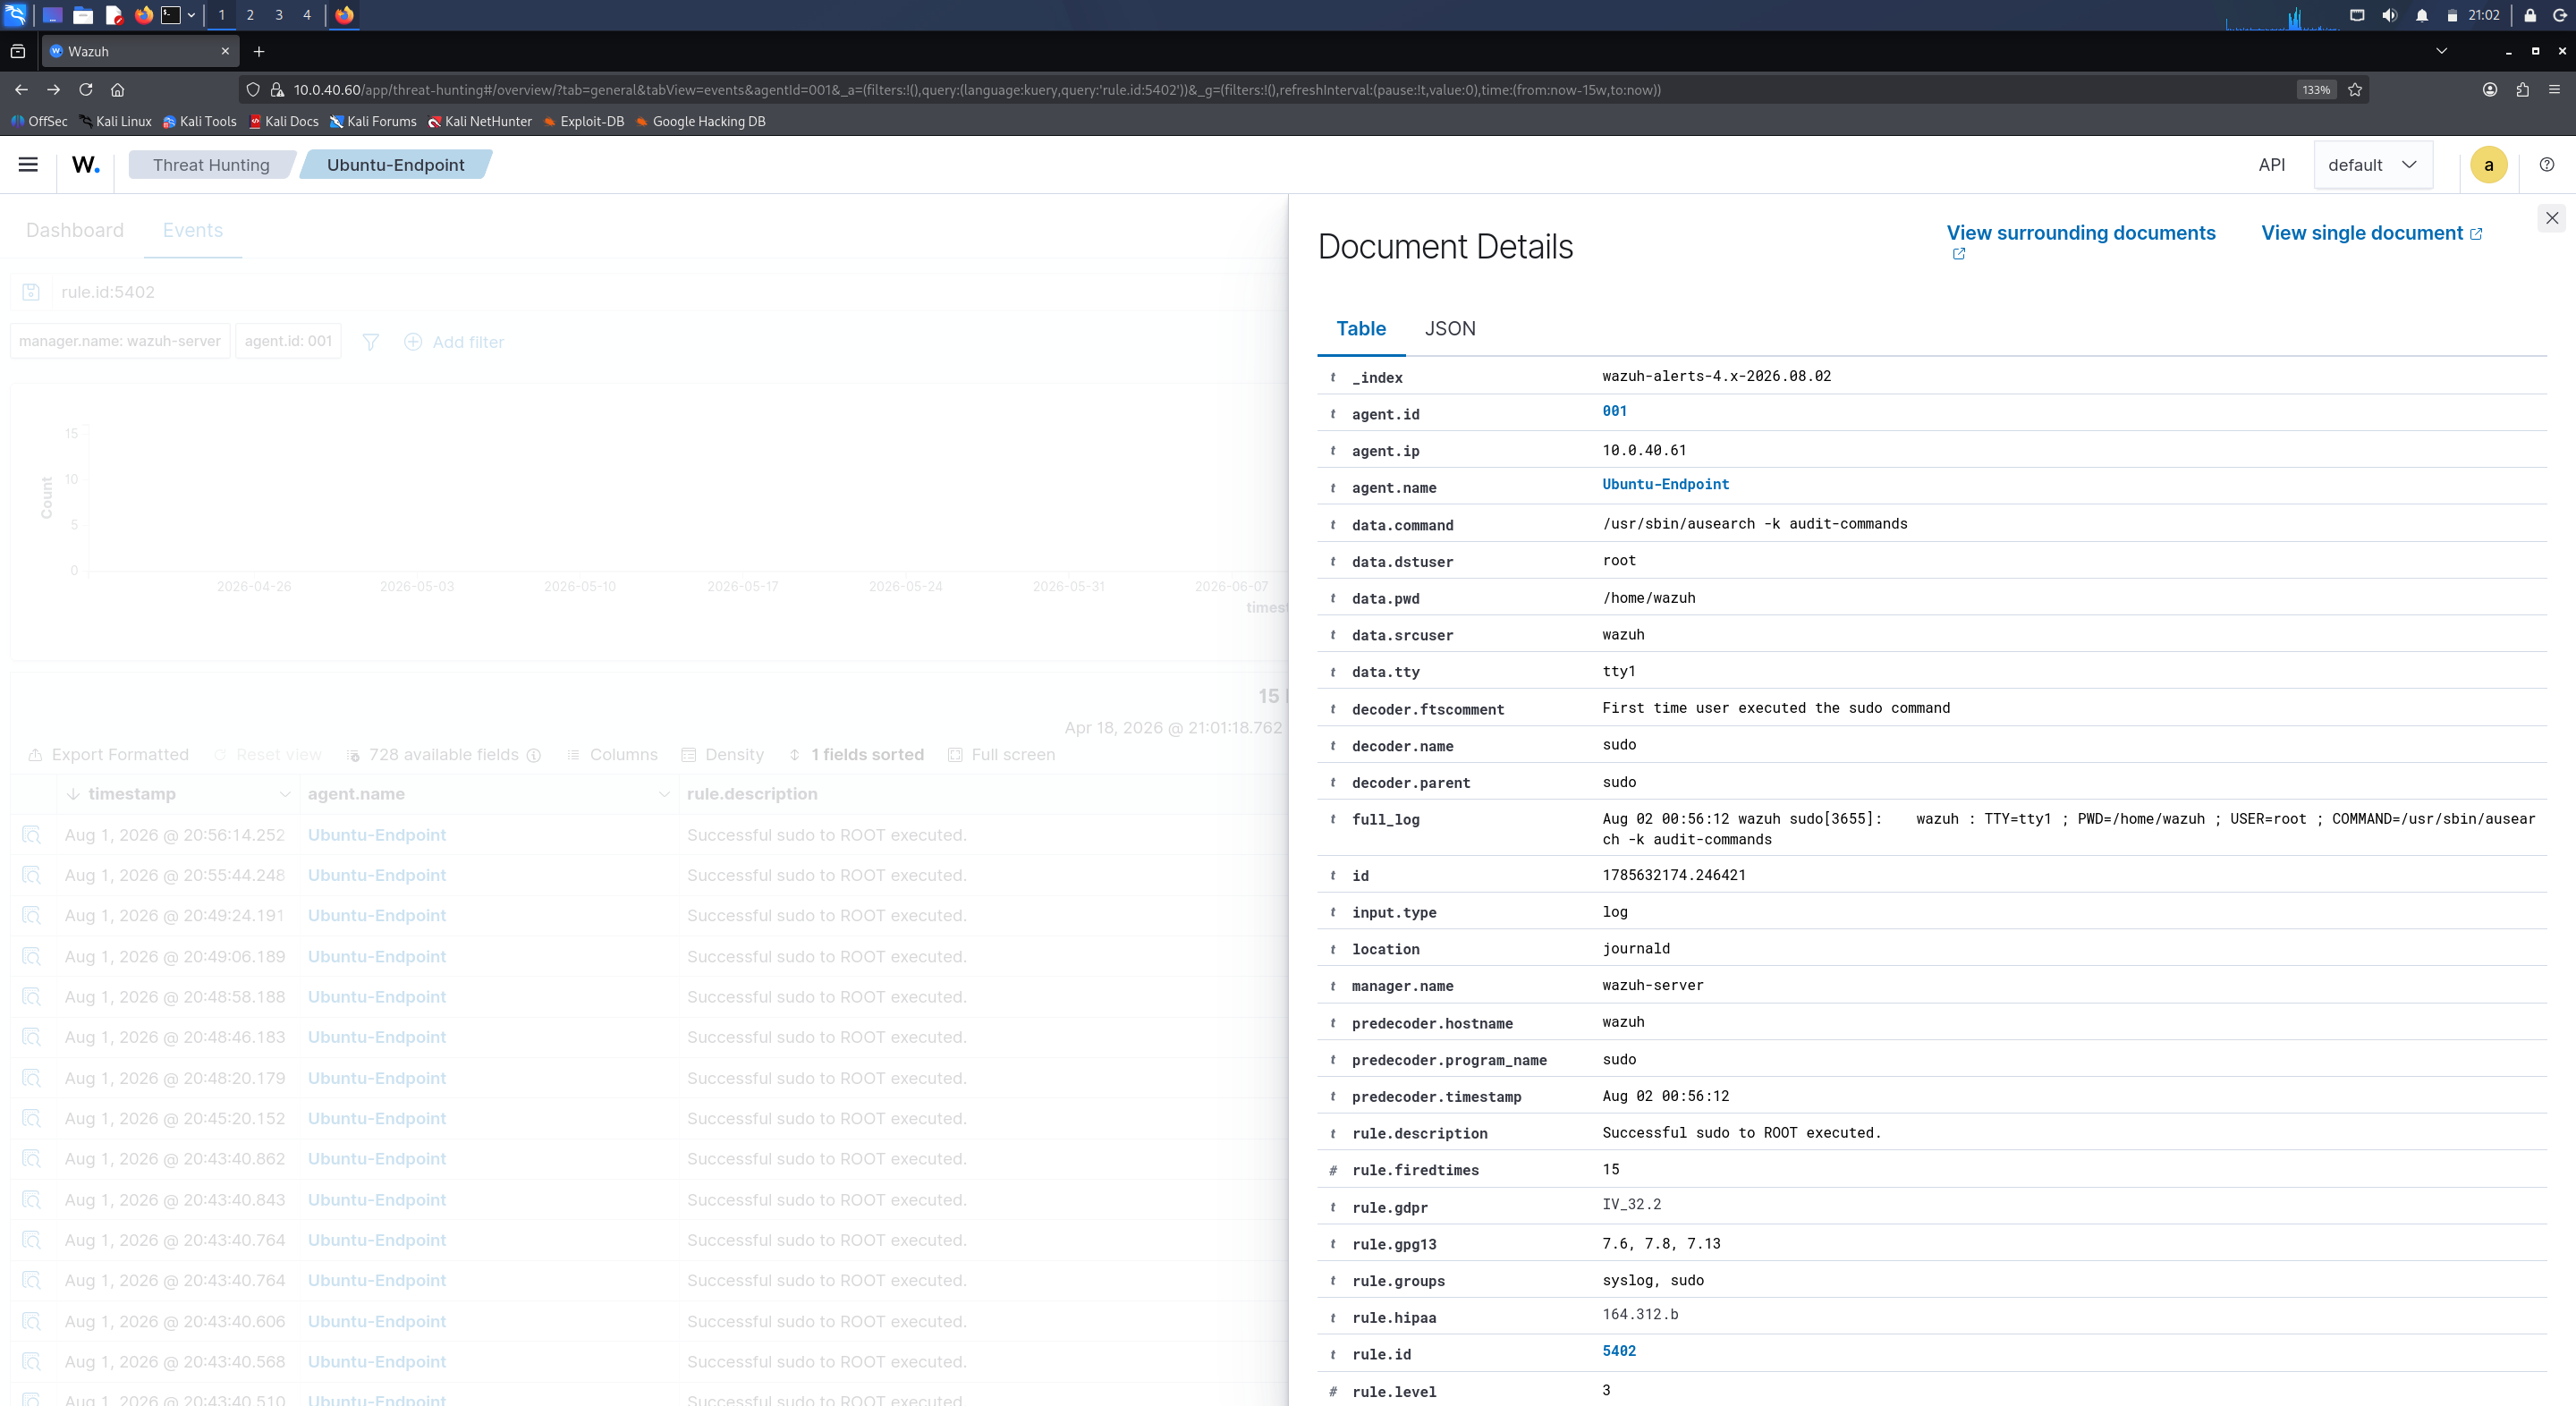This screenshot has height=1406, width=2576.
Task: Click the agent.ip value 10.0.40.61
Action: (x=1644, y=450)
